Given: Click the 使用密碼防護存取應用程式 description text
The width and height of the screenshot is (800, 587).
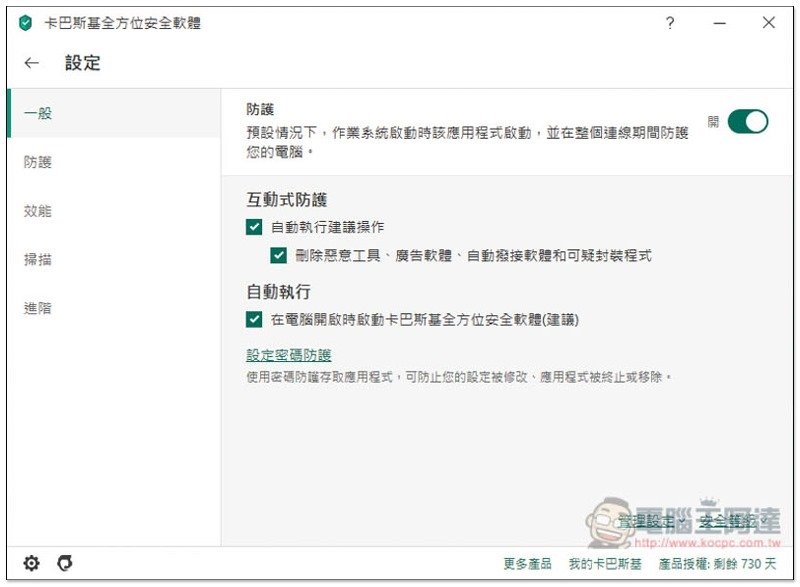Looking at the screenshot, I should (459, 377).
